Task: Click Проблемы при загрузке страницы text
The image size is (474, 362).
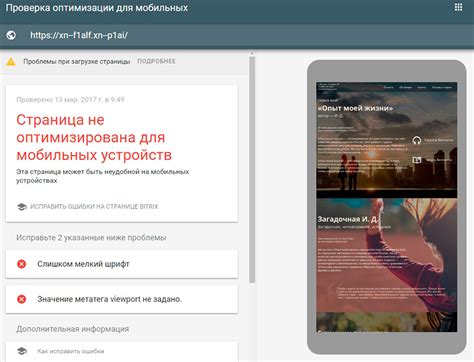Action: tap(77, 61)
